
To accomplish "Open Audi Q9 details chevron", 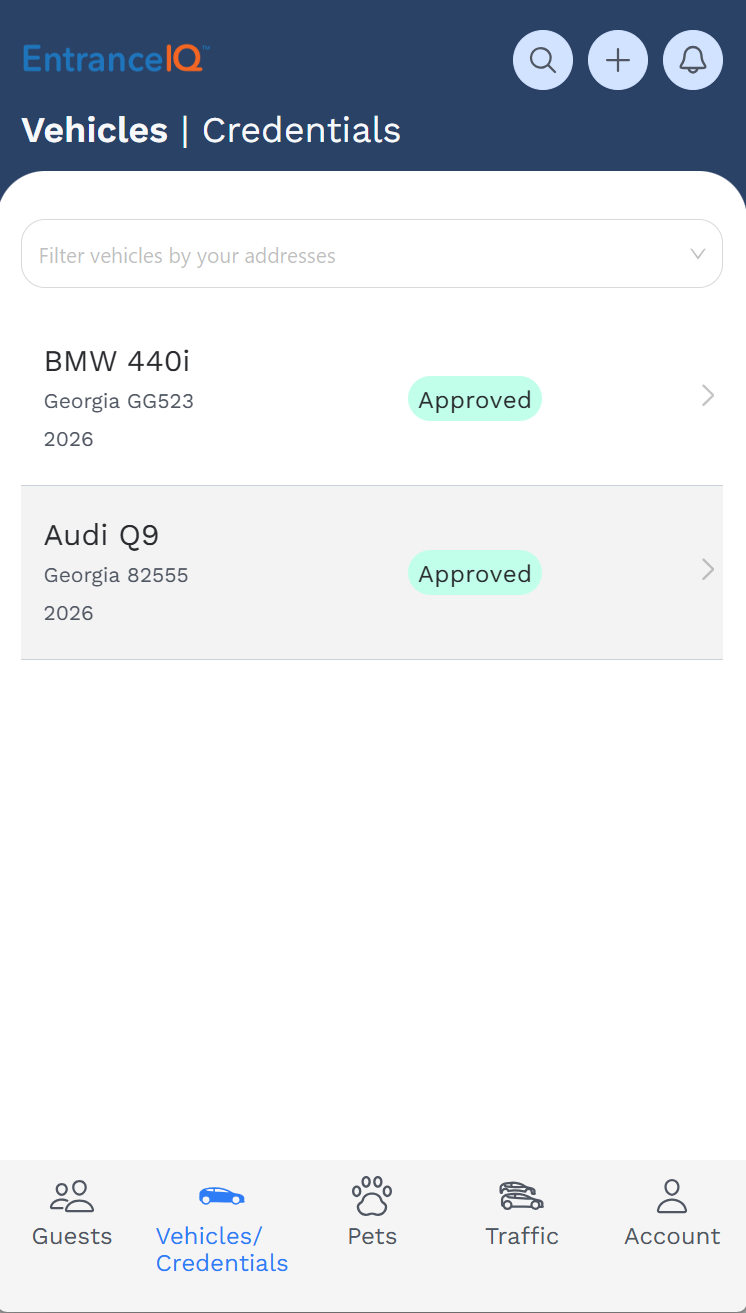I will point(708,570).
